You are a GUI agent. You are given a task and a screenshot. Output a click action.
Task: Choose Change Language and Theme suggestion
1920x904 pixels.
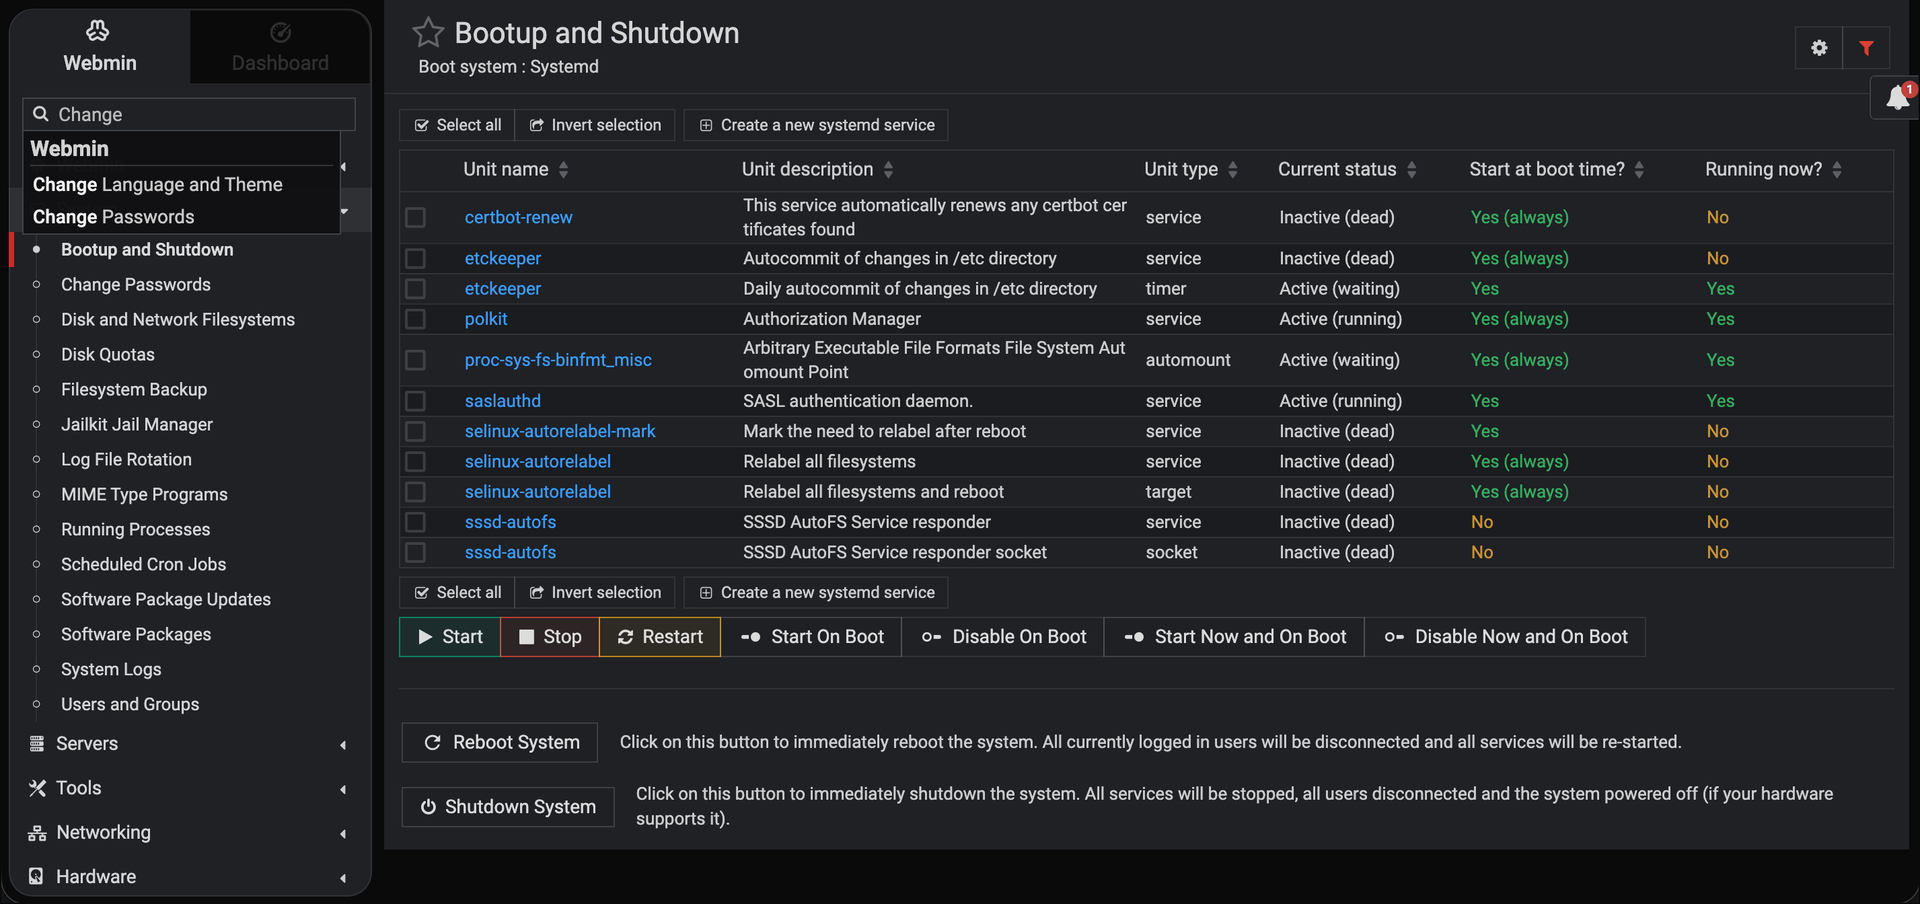(x=158, y=184)
